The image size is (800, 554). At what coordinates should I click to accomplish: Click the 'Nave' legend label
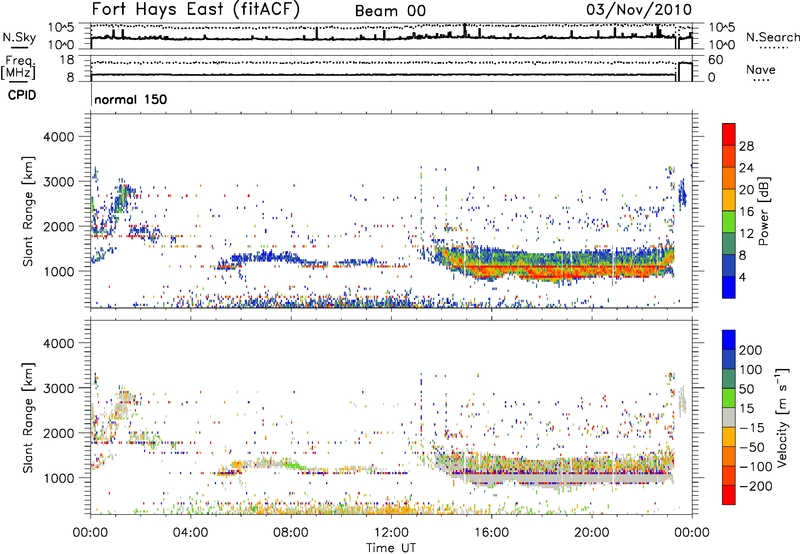pyautogui.click(x=760, y=69)
